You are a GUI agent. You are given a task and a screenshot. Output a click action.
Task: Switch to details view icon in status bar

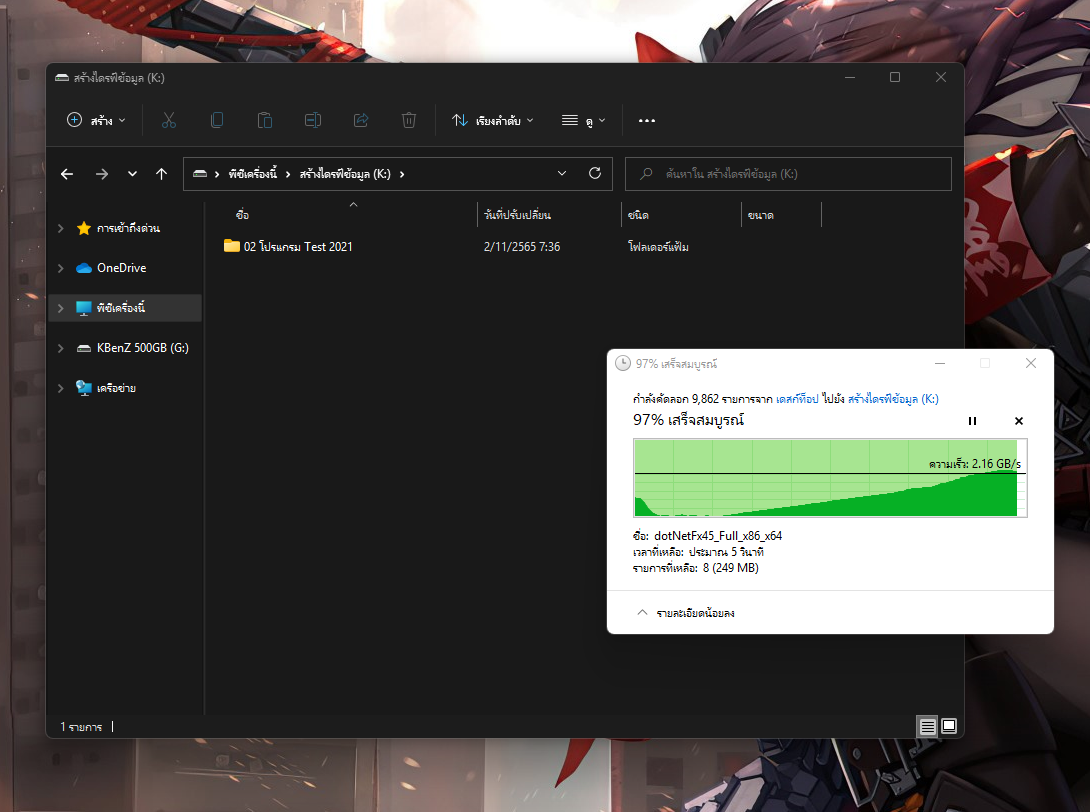pos(927,726)
